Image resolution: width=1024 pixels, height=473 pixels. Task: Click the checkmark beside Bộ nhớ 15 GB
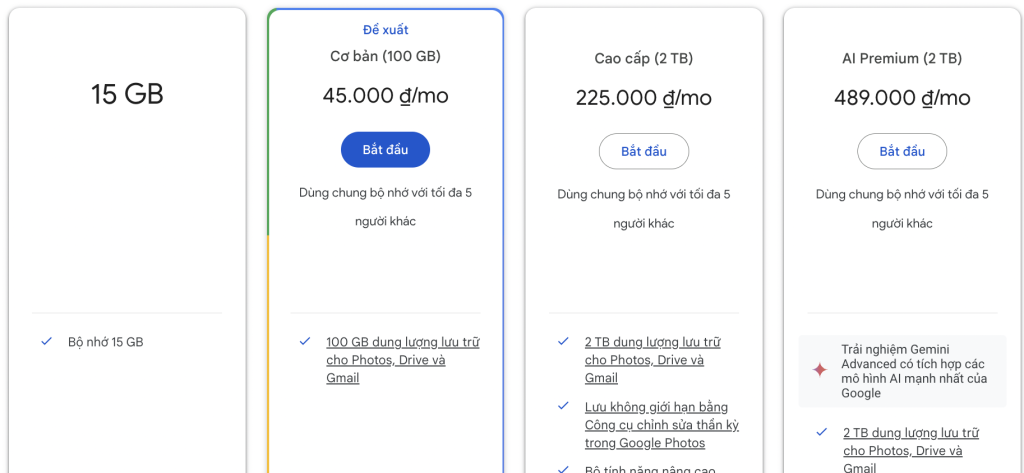pyautogui.click(x=46, y=341)
